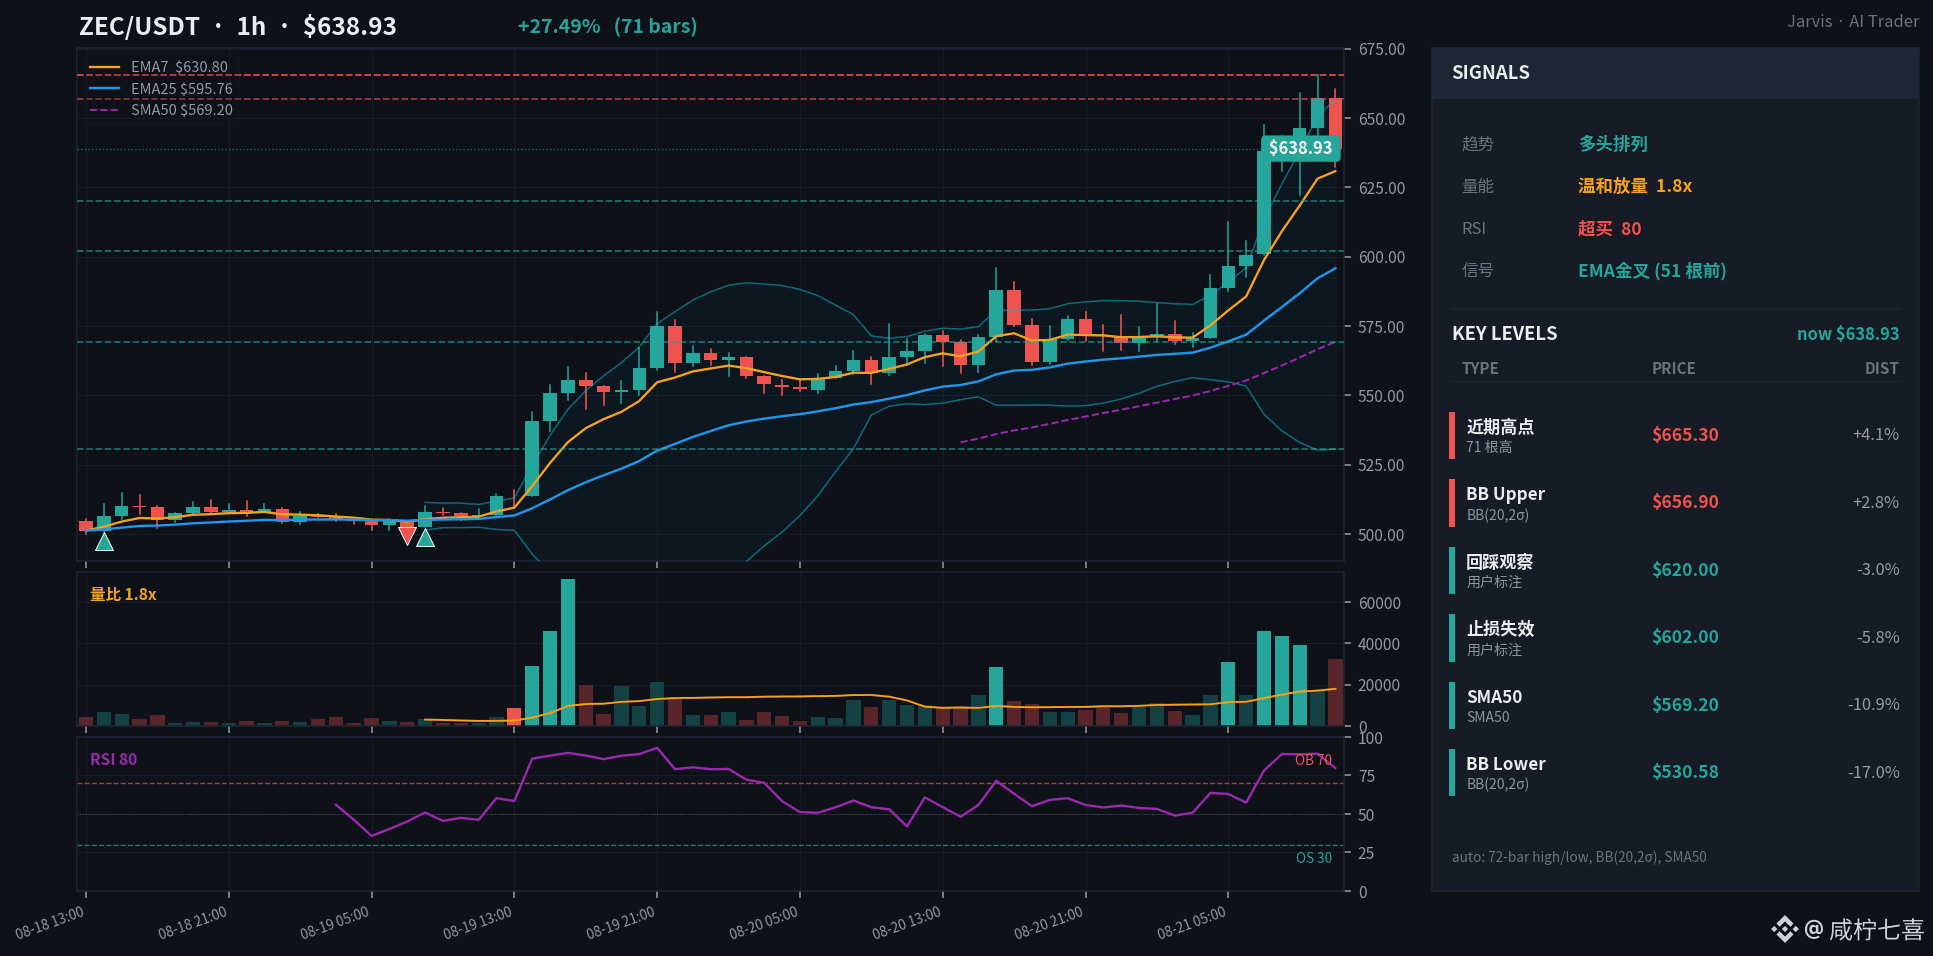
Task: Click the BB Lower row label
Action: click(x=1505, y=764)
